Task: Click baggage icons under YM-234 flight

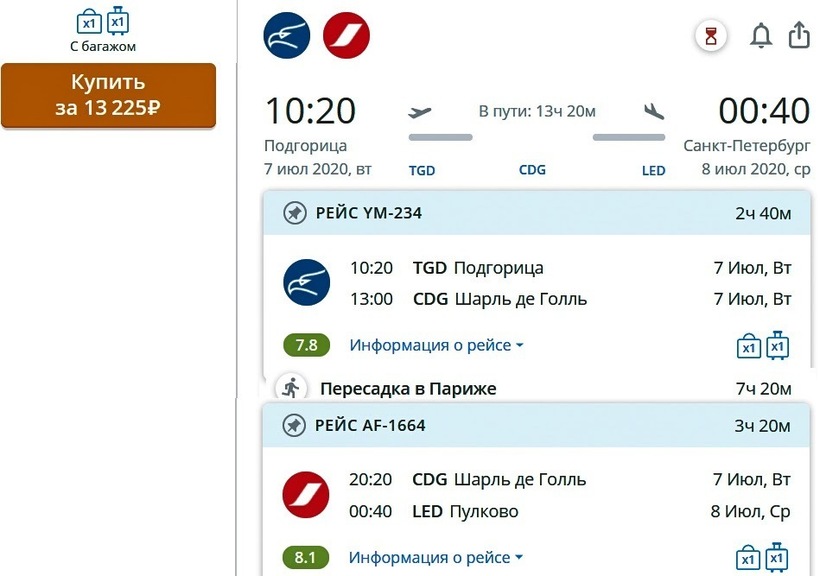Action: click(x=763, y=344)
